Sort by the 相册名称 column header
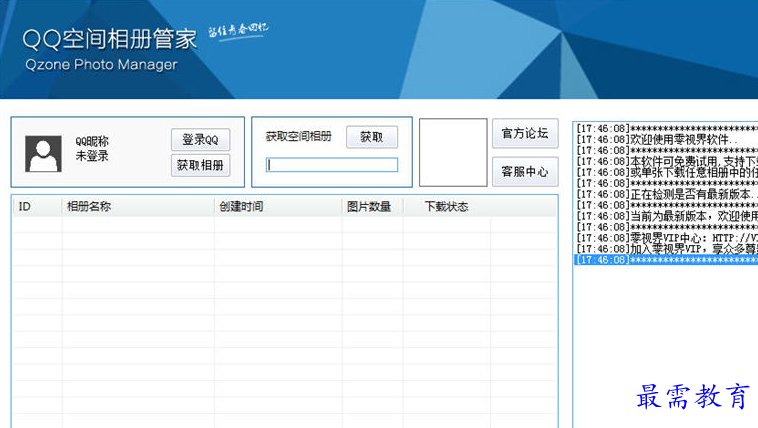The width and height of the screenshot is (758, 428). 138,207
